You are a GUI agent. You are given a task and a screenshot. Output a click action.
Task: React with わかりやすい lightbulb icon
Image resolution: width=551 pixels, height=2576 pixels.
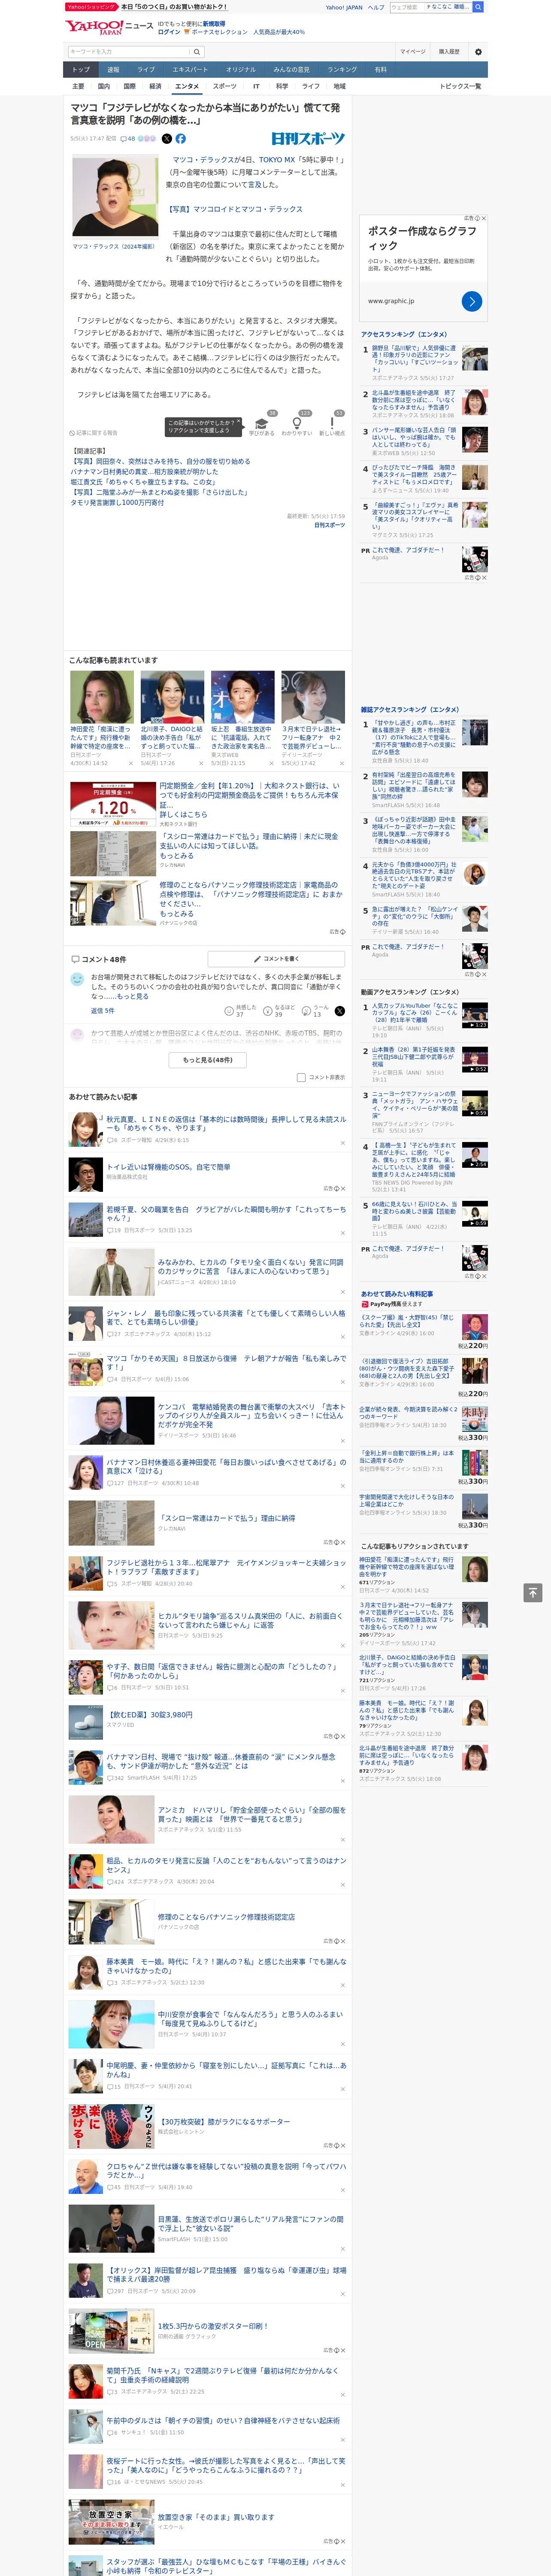(297, 424)
